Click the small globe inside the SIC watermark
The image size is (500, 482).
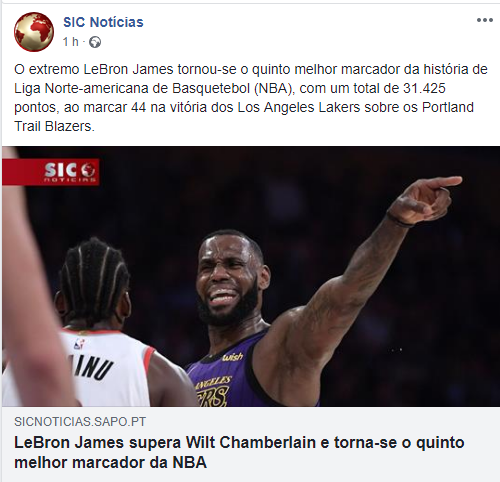pyautogui.click(x=88, y=170)
